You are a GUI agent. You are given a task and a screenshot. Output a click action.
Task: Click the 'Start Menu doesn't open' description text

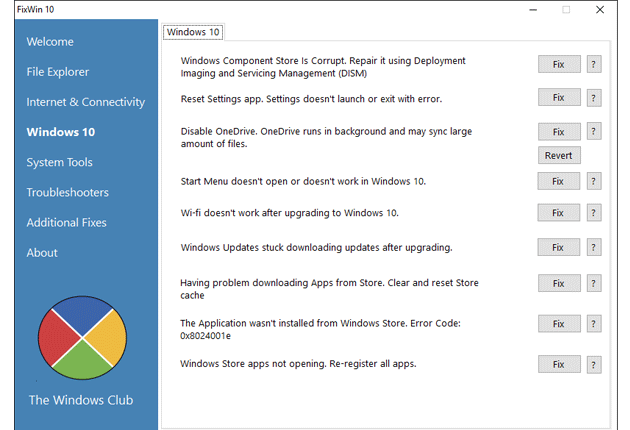point(303,182)
